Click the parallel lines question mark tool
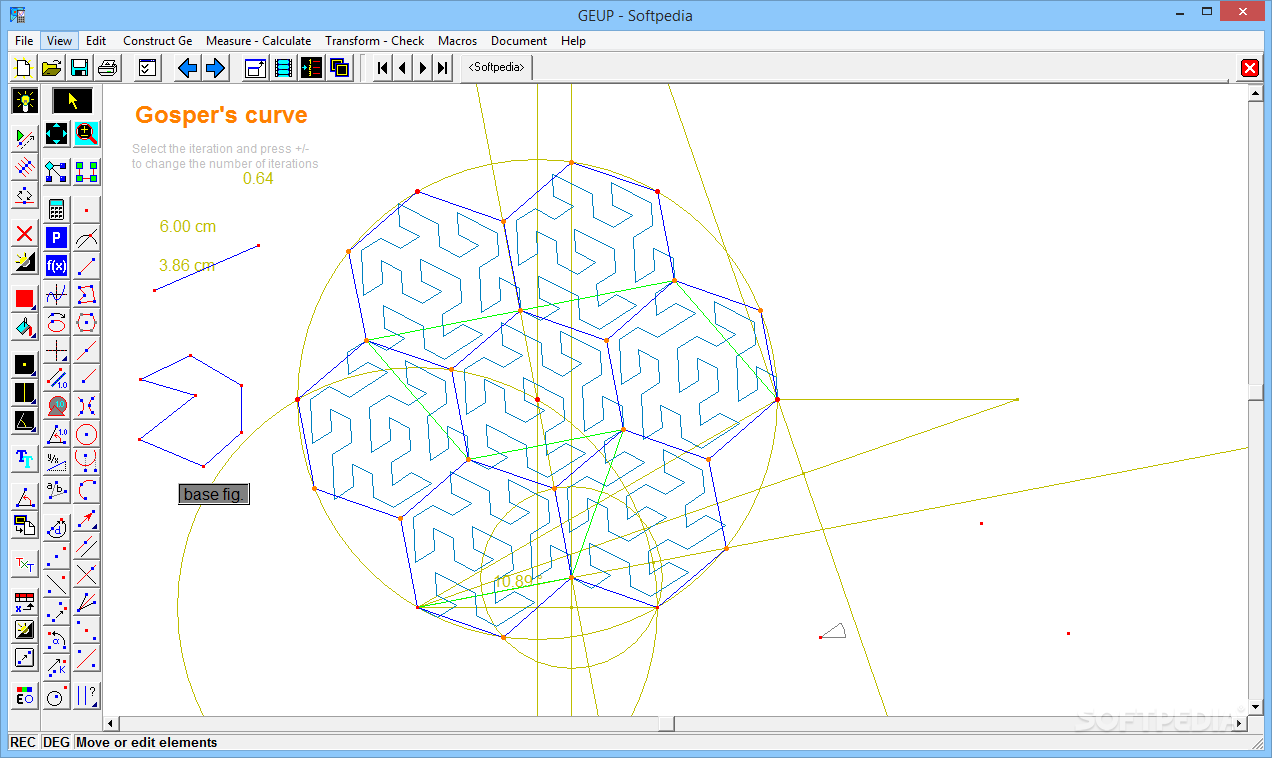 87,694
